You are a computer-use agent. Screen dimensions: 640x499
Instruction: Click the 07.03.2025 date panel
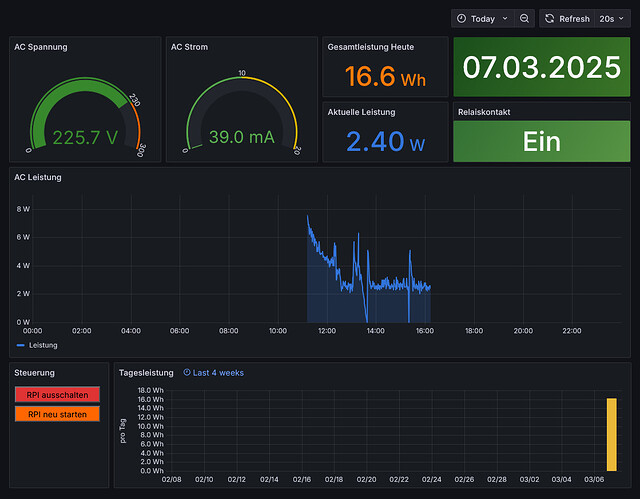542,67
